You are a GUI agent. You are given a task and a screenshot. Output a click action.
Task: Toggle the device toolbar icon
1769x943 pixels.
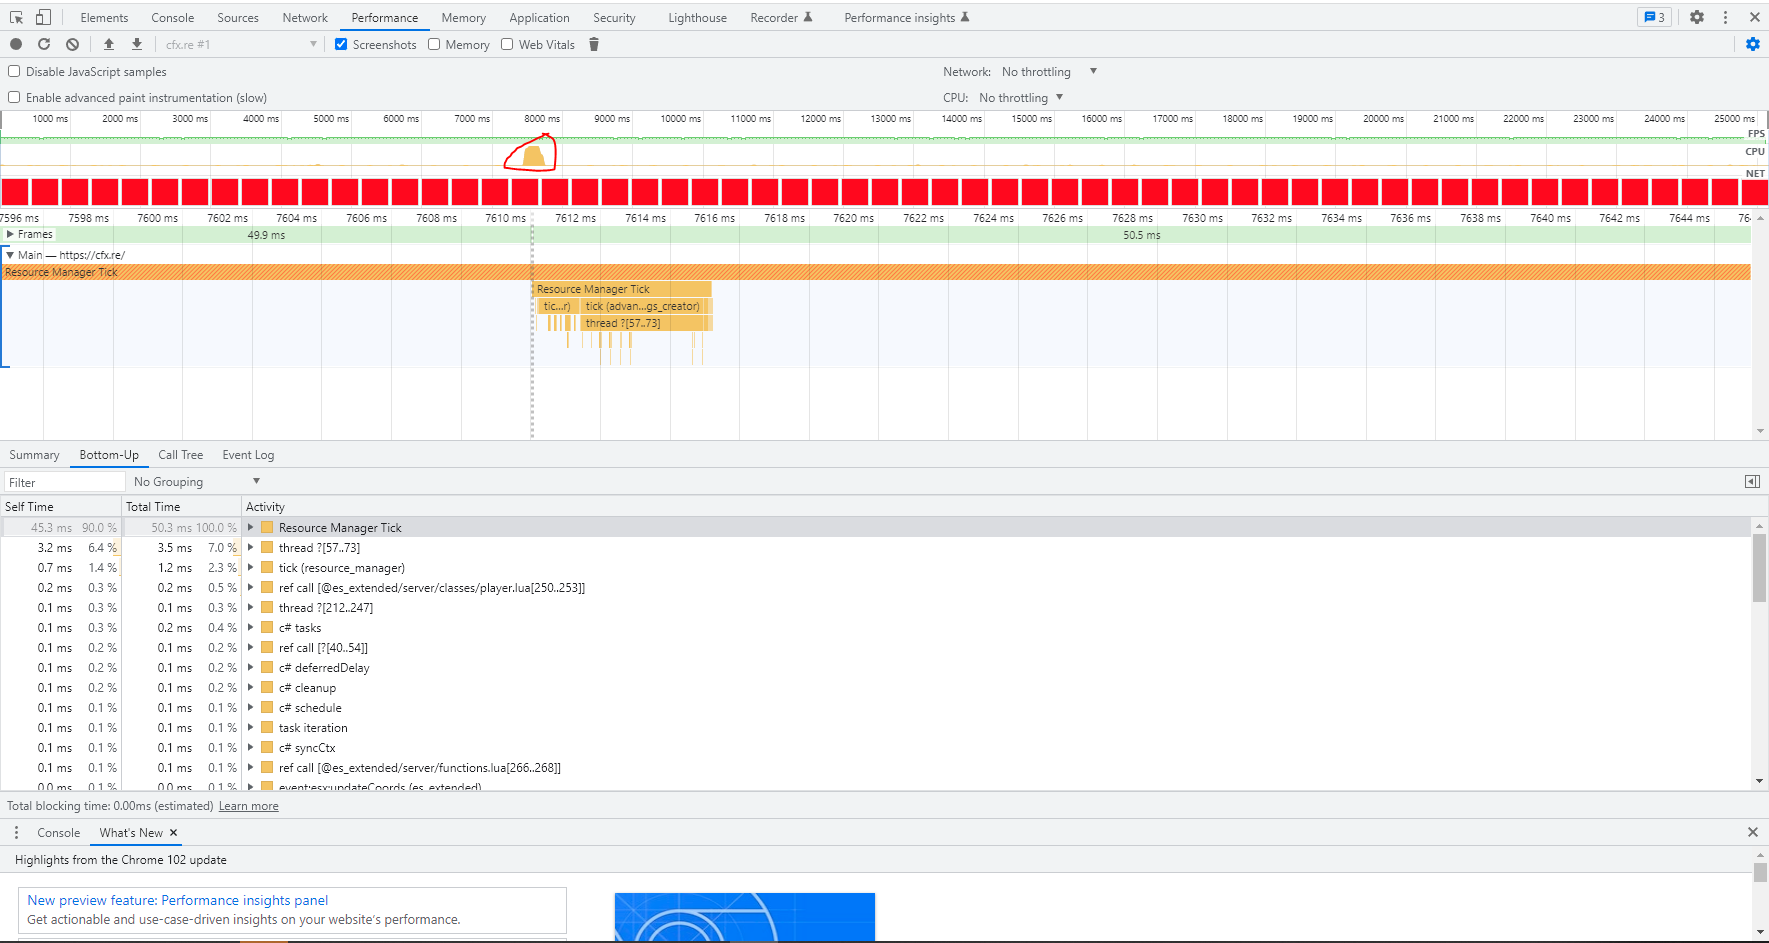(43, 17)
